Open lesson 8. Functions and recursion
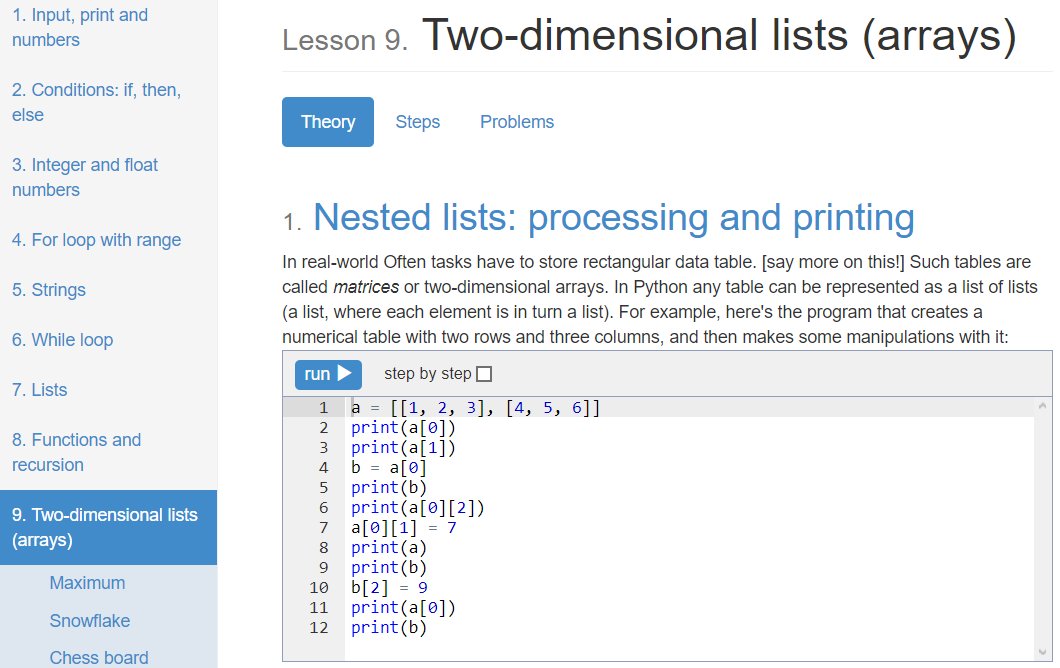Screen dimensions: 1060x668 click(76, 452)
